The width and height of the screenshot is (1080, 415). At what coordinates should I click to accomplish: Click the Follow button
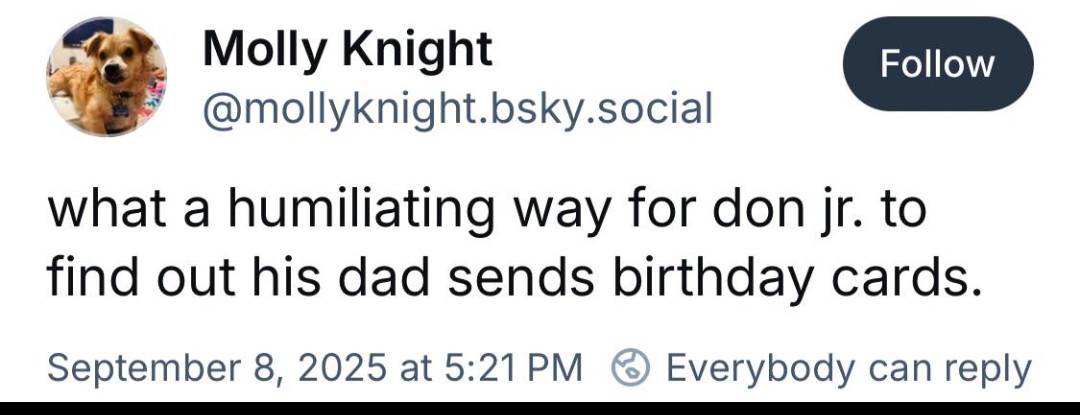tap(937, 64)
